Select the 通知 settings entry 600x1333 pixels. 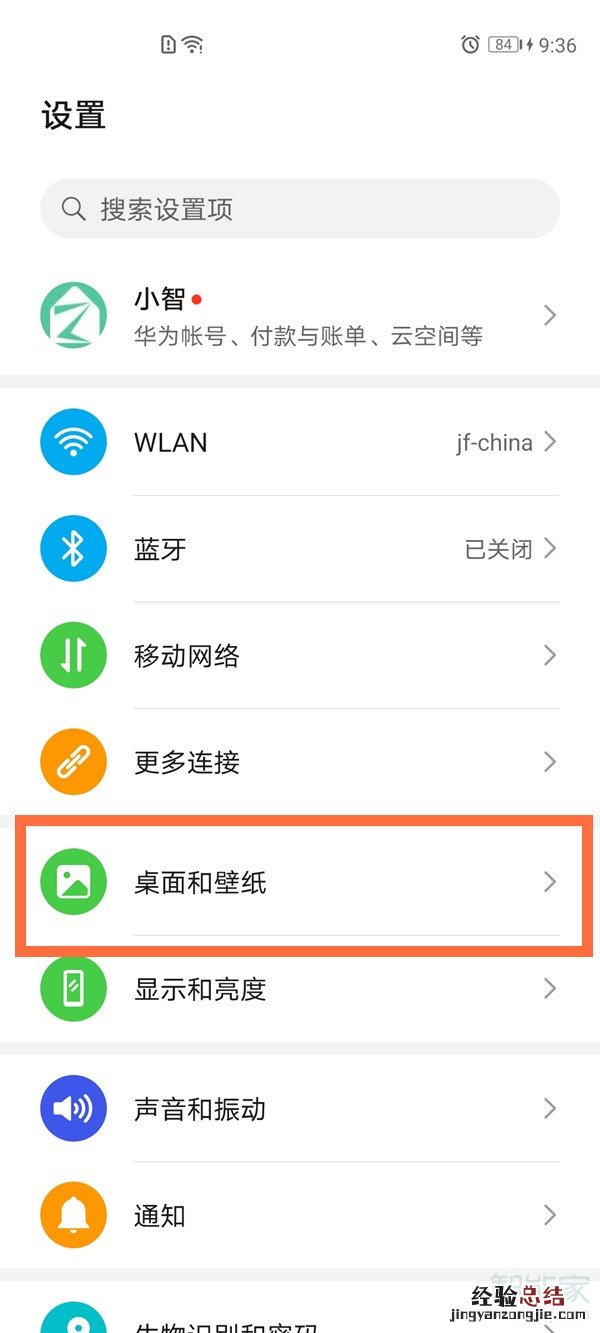[x=300, y=1216]
